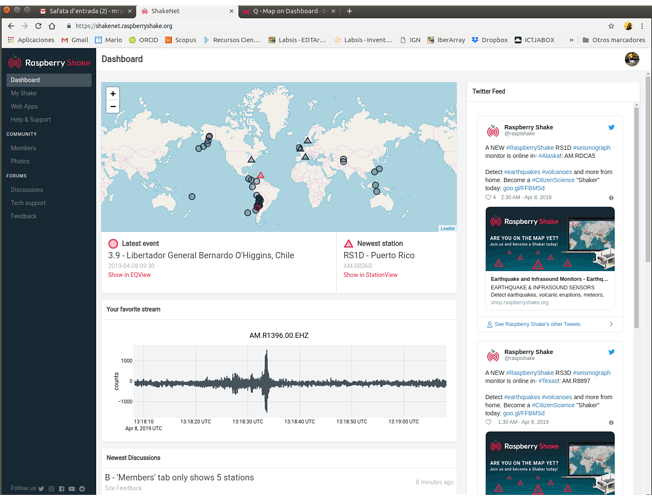Click Show in StationView link
The width and height of the screenshot is (652, 500).
tap(370, 275)
